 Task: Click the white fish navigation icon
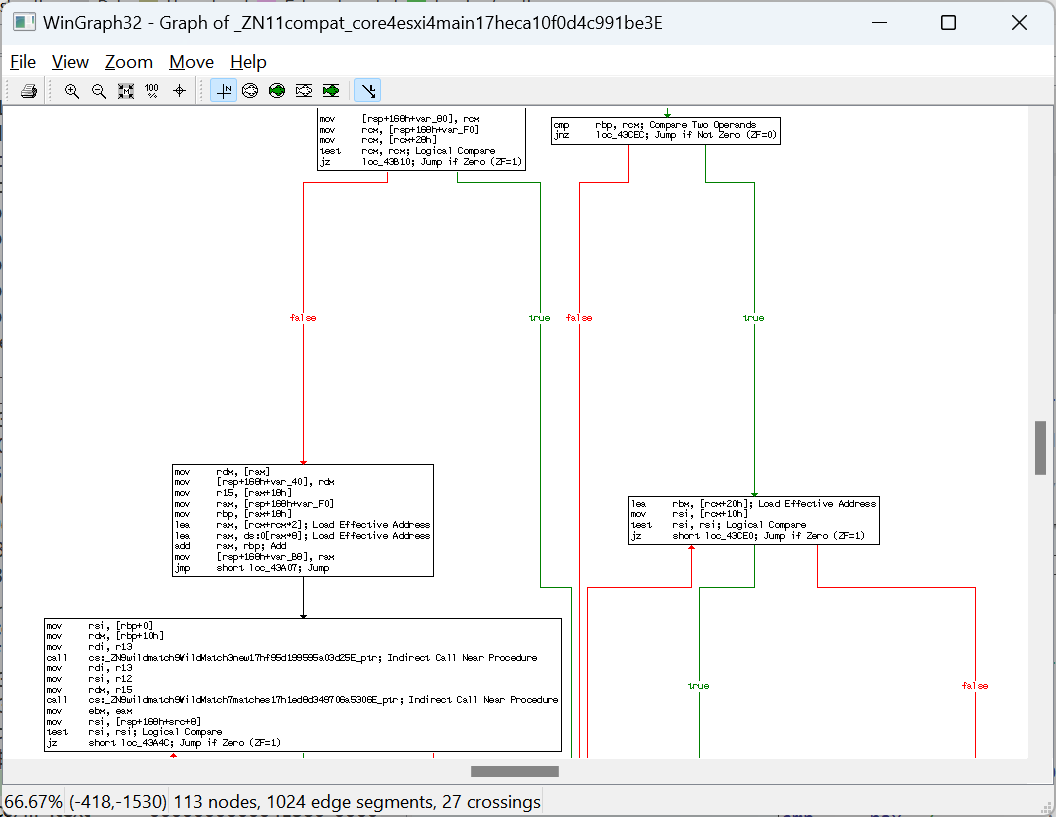(x=303, y=90)
